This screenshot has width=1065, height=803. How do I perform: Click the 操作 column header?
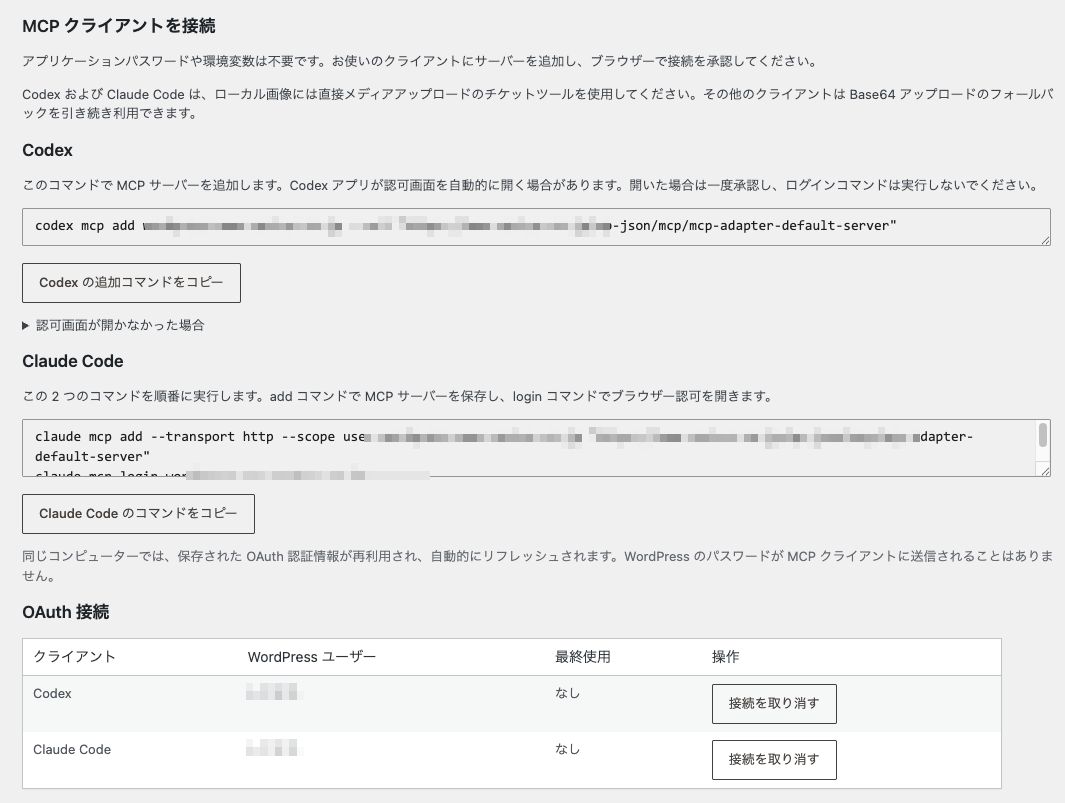(x=725, y=657)
